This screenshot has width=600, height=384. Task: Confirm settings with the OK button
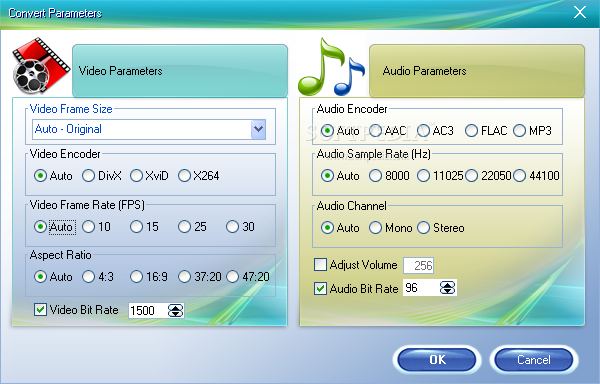(437, 360)
